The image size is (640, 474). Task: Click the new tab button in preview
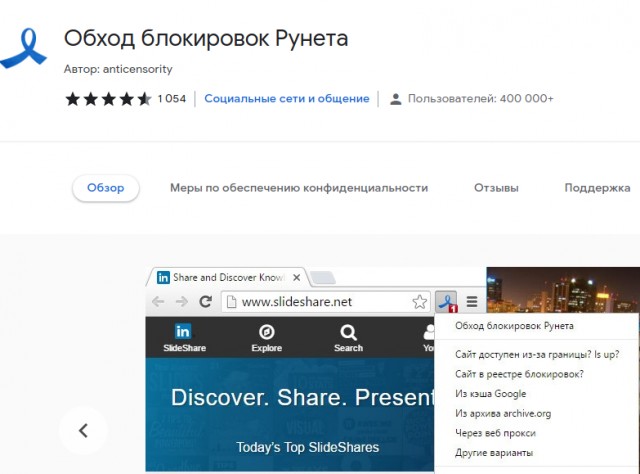323,278
